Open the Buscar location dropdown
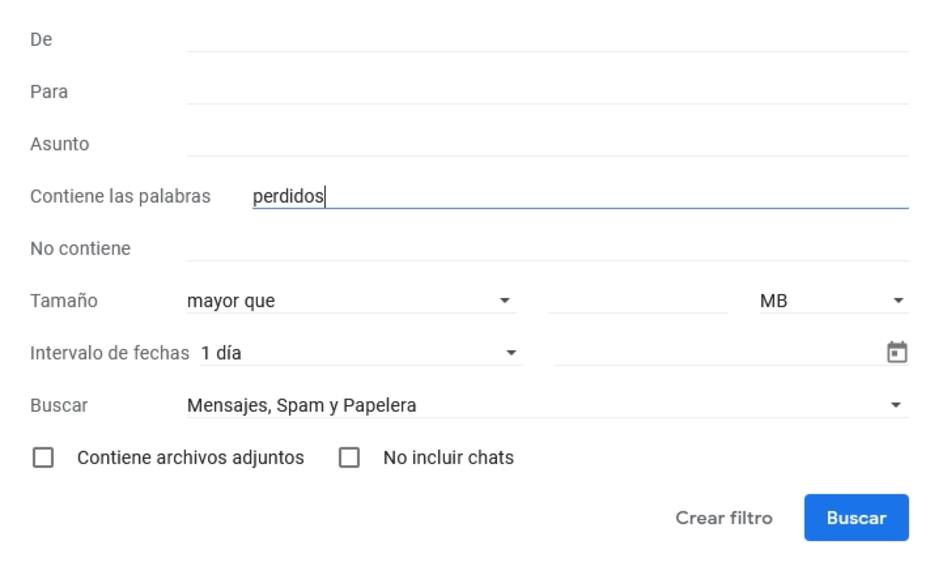Image resolution: width=930 pixels, height=562 pixels. (547, 405)
